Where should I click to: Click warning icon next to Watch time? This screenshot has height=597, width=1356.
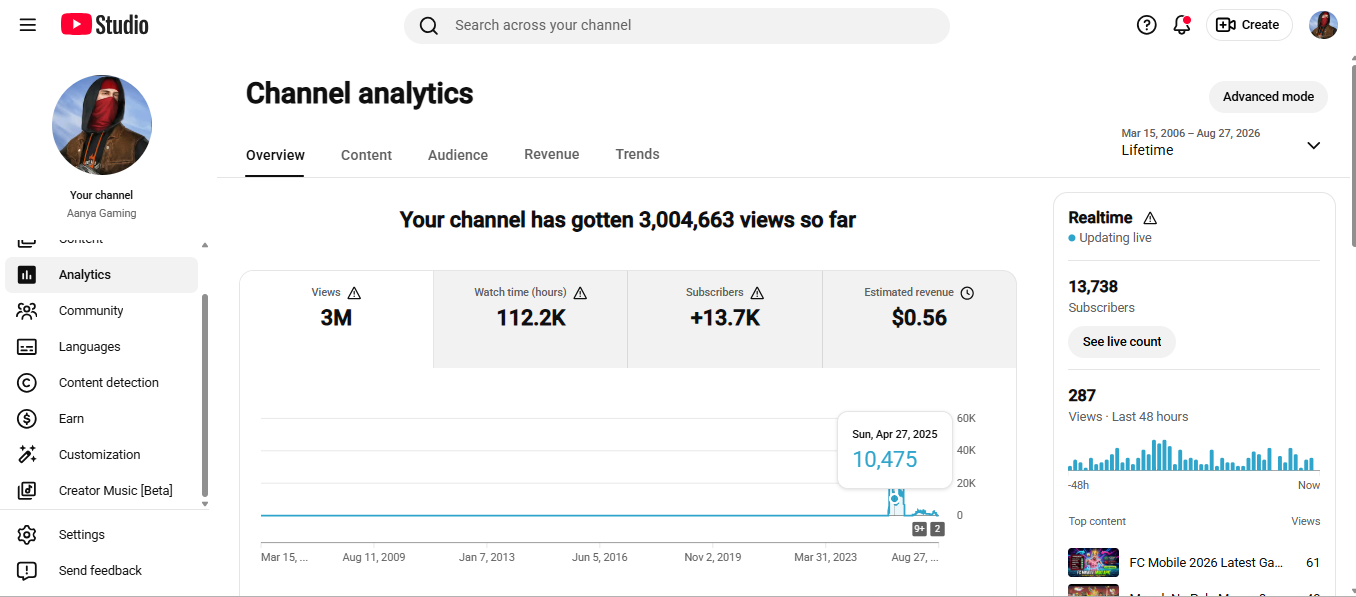point(580,293)
